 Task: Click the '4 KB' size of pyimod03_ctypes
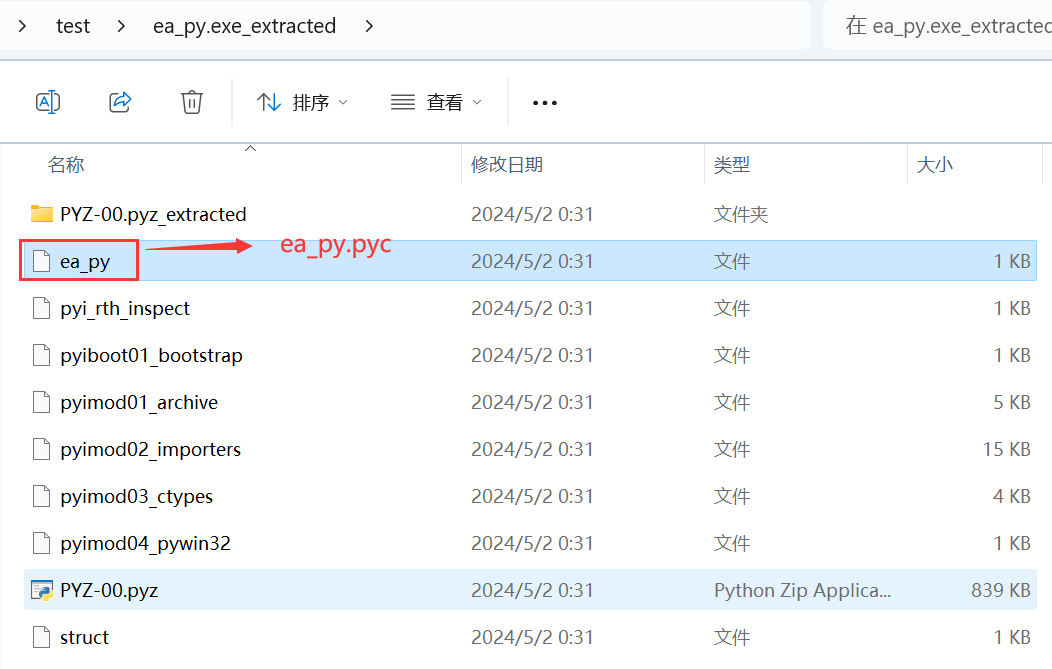[x=1012, y=496]
